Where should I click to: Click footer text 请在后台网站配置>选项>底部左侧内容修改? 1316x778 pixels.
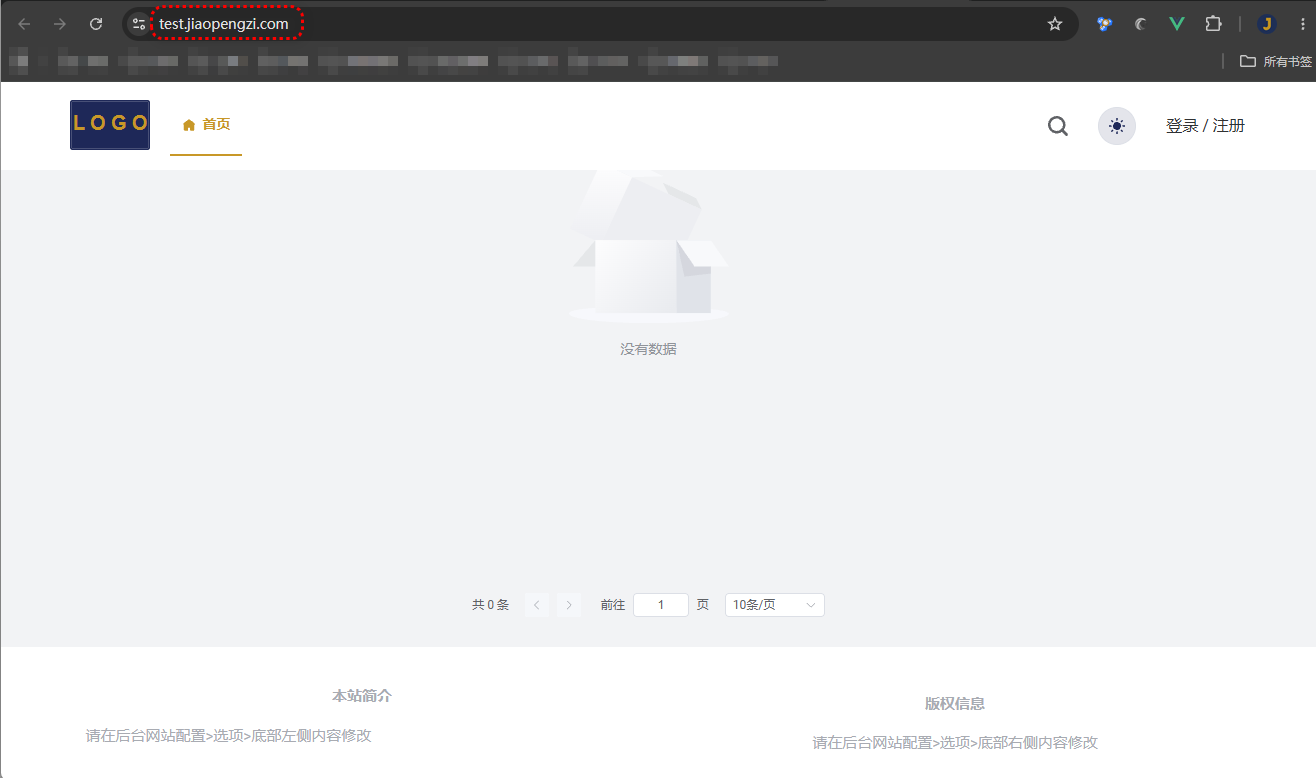click(x=229, y=736)
